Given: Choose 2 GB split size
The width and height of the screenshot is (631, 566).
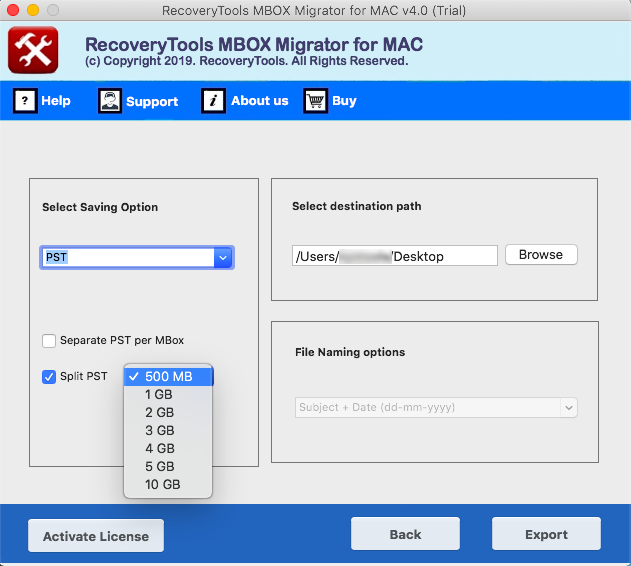Looking at the screenshot, I should click(x=168, y=413).
